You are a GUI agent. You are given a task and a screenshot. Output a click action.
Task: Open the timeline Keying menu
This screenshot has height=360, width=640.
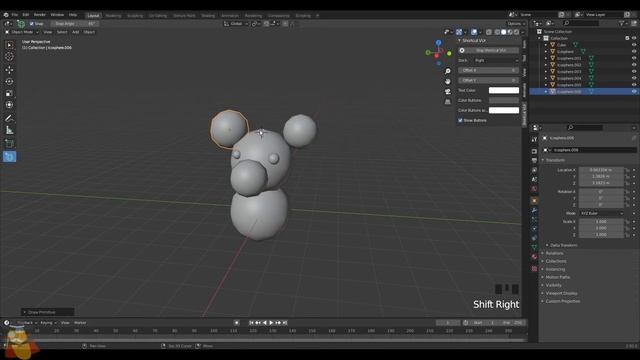point(48,323)
